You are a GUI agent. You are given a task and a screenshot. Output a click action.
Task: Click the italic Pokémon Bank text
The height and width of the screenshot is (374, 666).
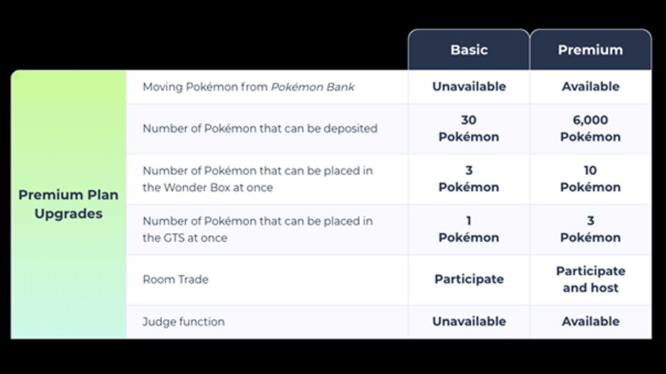click(313, 87)
